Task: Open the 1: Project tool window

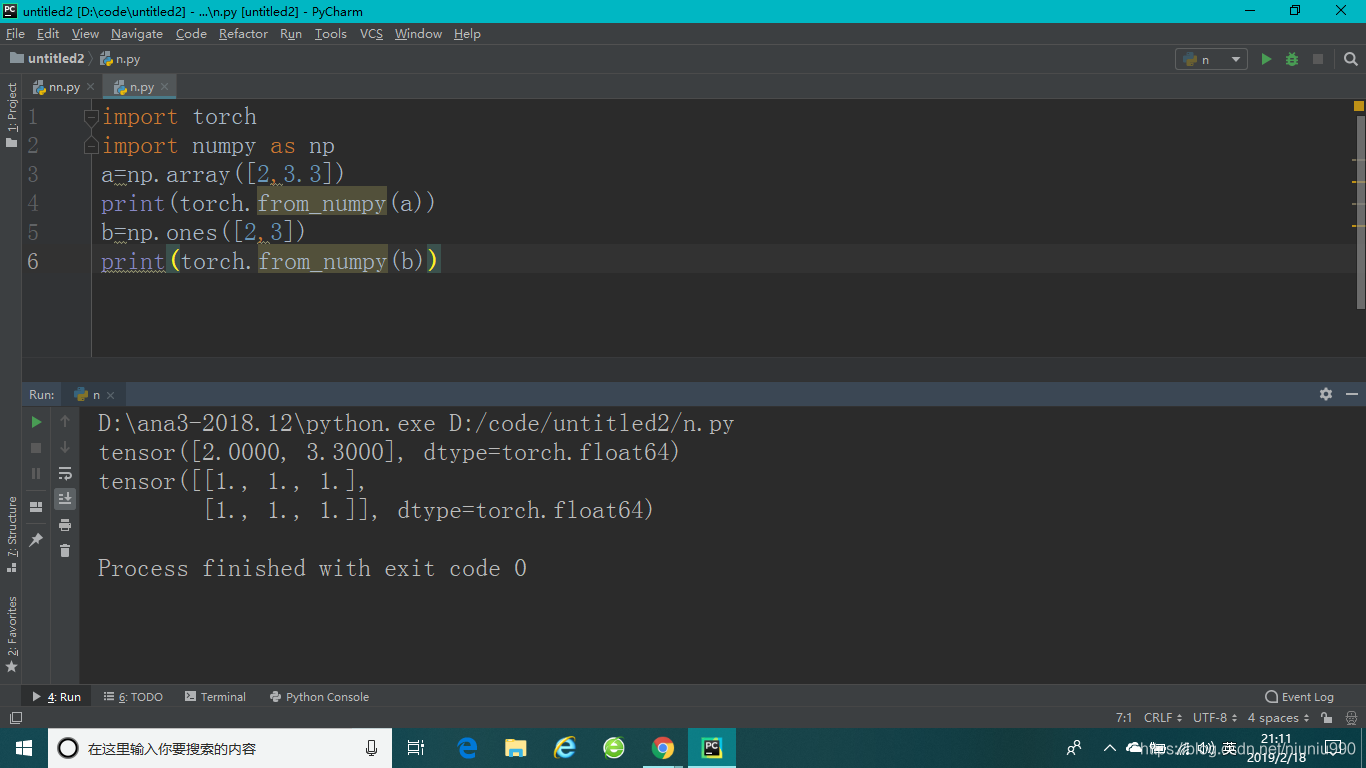Action: tap(11, 116)
